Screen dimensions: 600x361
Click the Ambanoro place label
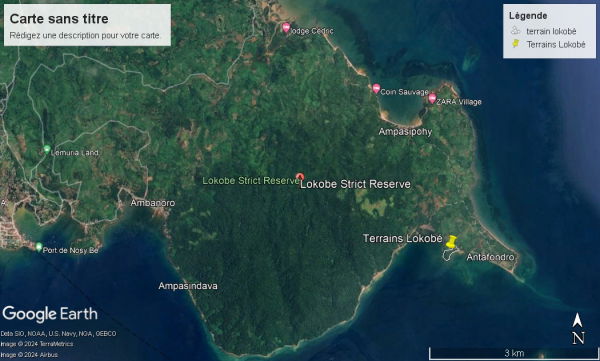coord(153,203)
